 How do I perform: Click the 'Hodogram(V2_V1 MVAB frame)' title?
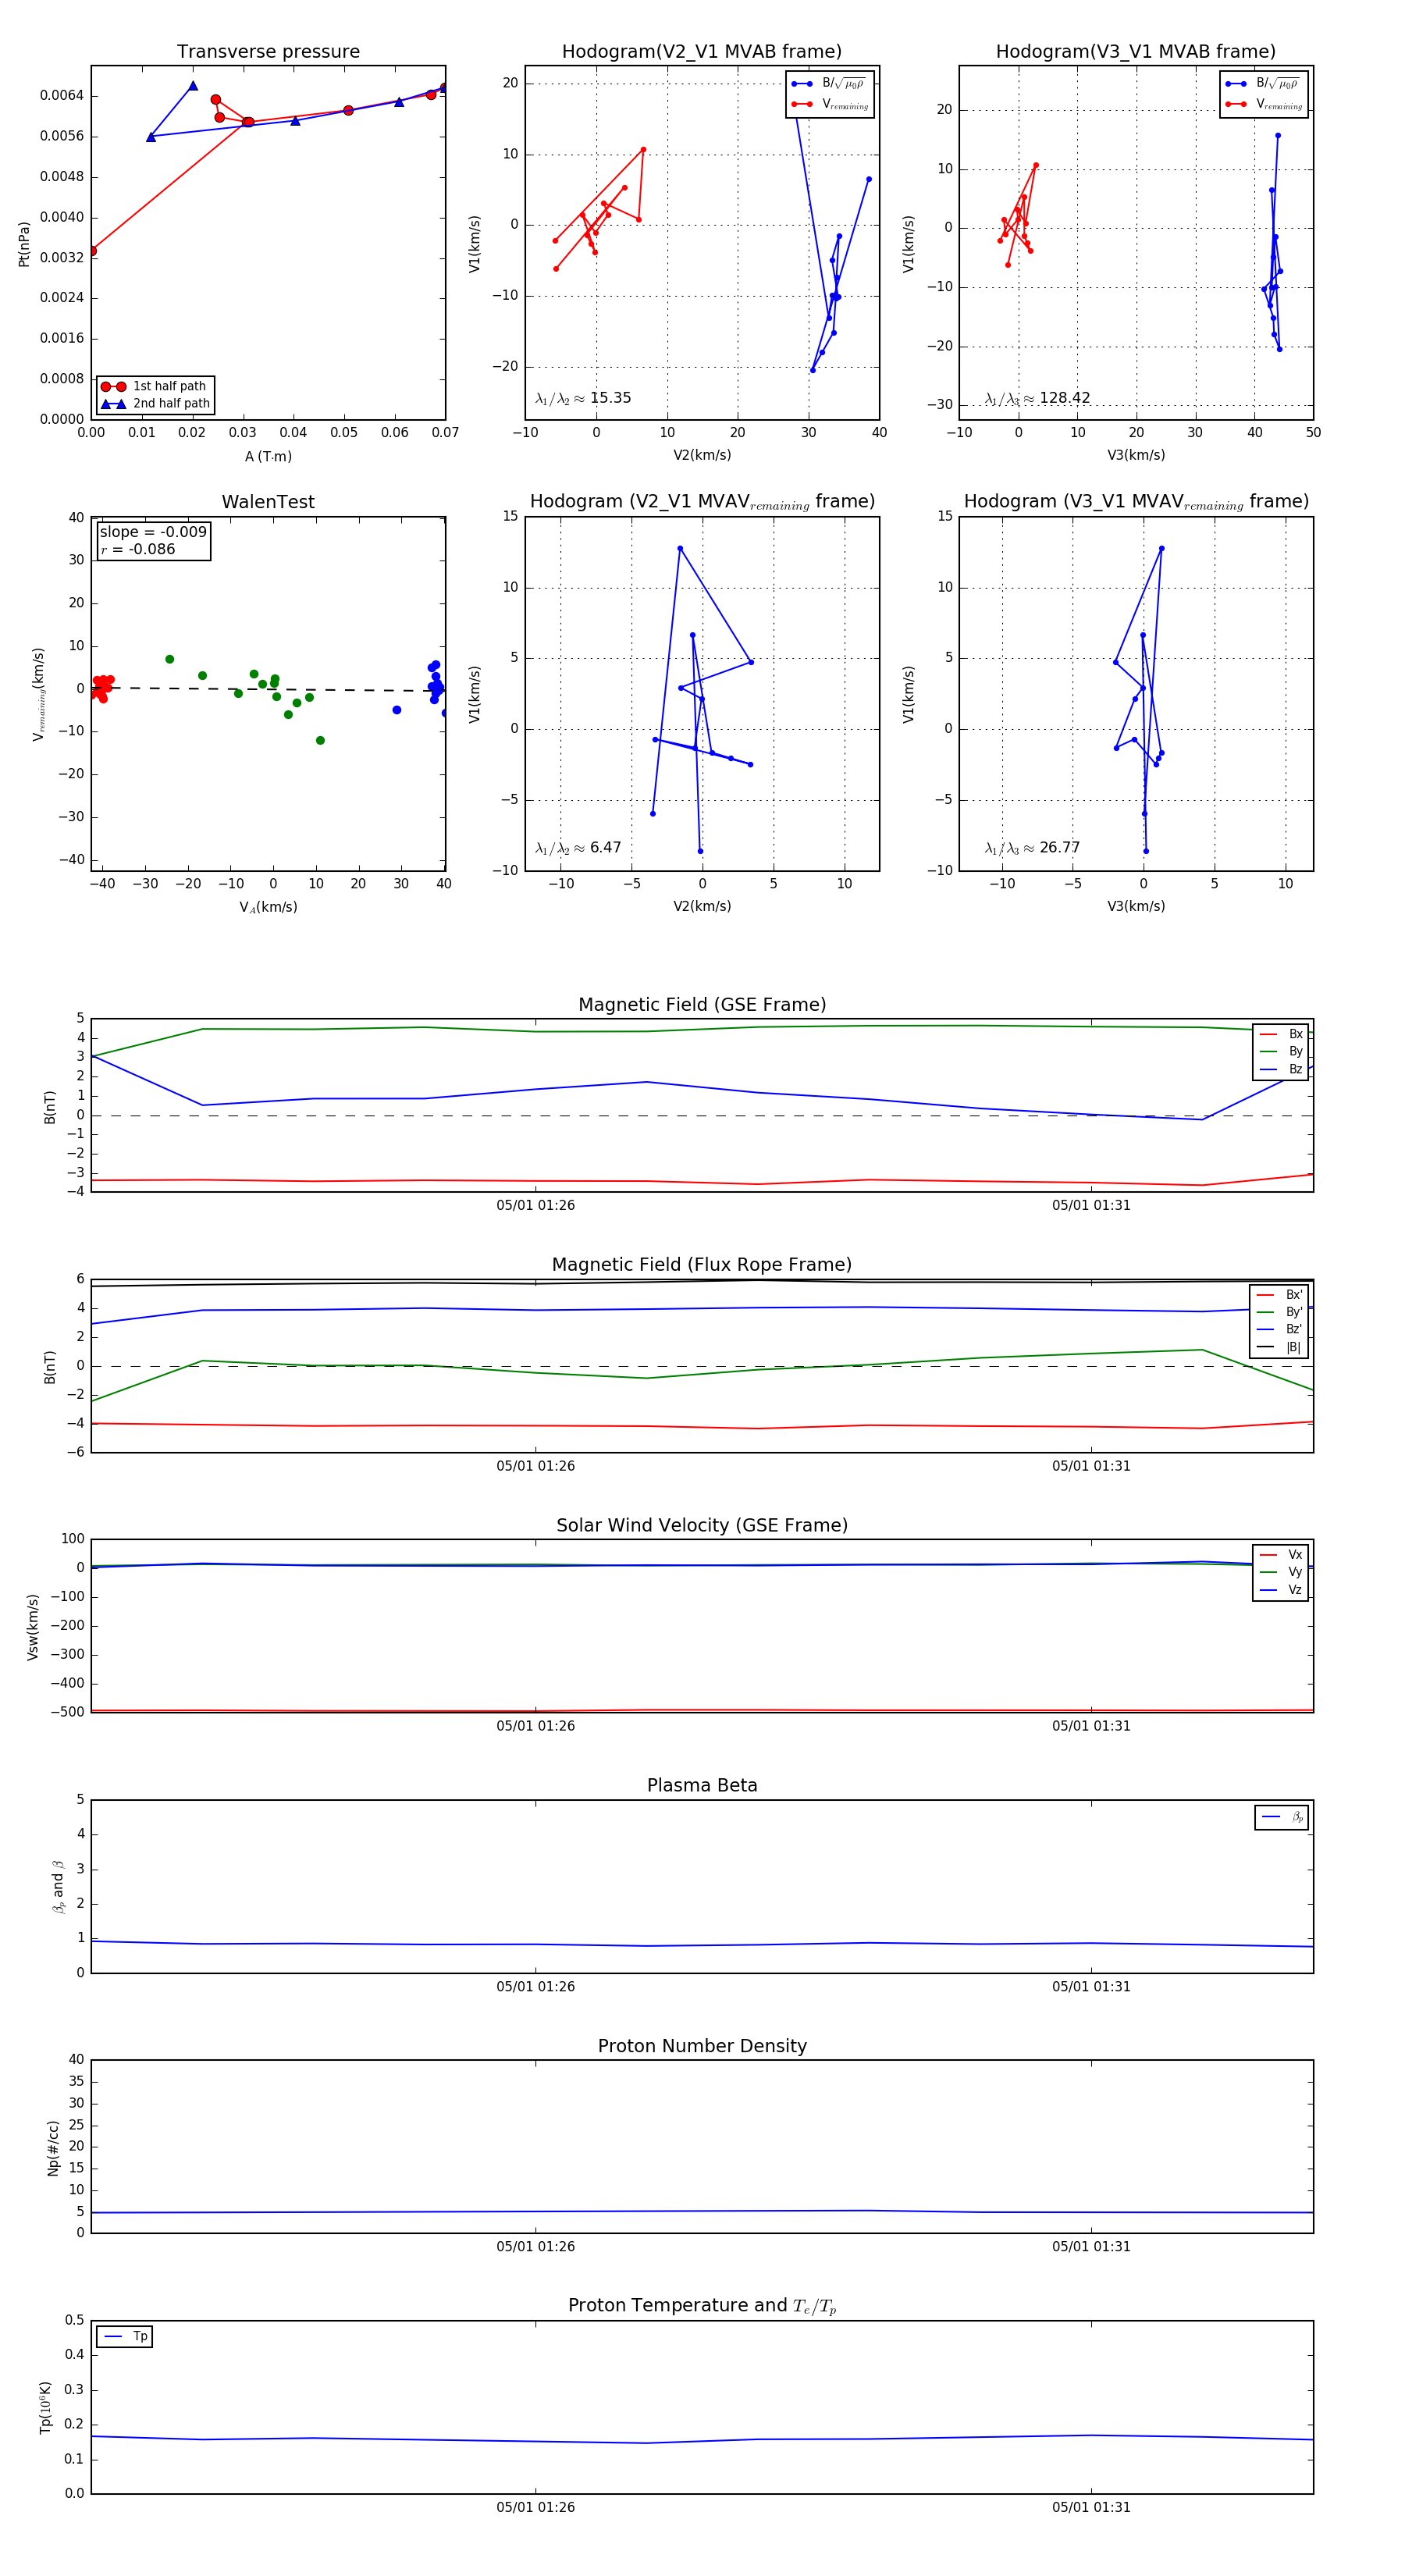pyautogui.click(x=702, y=52)
